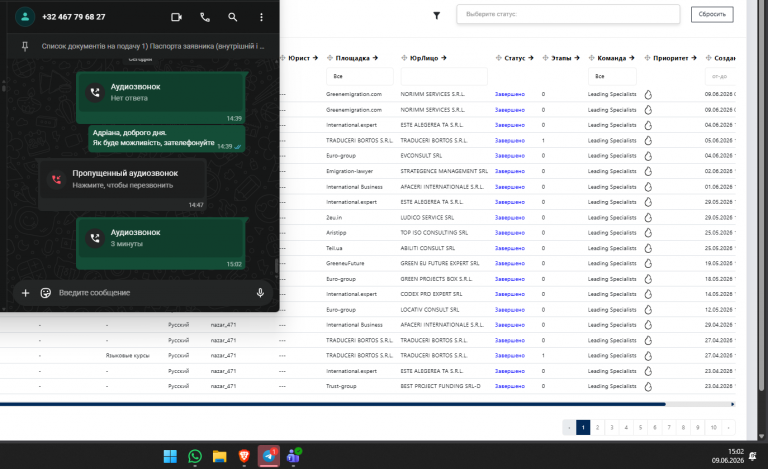Open File Explorer from the taskbar

[x=219, y=456]
